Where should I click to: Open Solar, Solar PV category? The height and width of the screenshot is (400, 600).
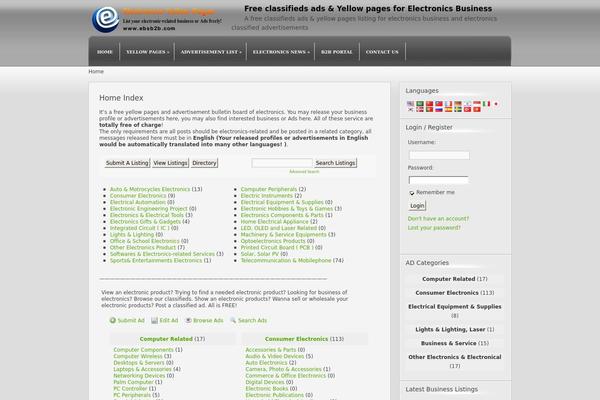tap(260, 254)
